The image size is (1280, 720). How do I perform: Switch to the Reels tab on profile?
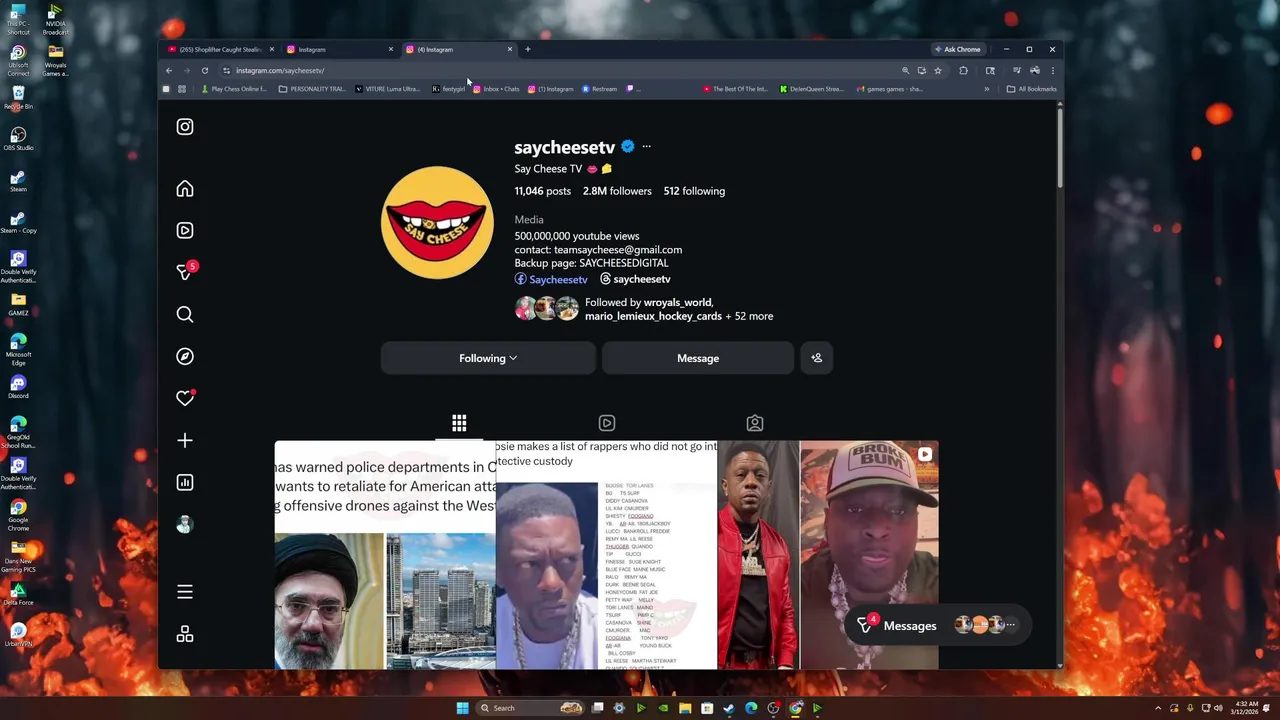click(x=607, y=423)
